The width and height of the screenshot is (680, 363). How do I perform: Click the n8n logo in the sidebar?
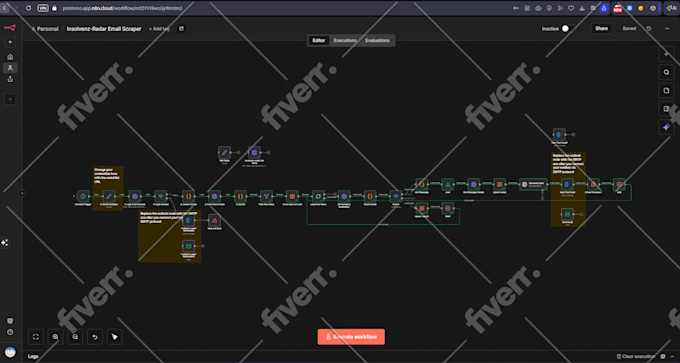[x=10, y=28]
